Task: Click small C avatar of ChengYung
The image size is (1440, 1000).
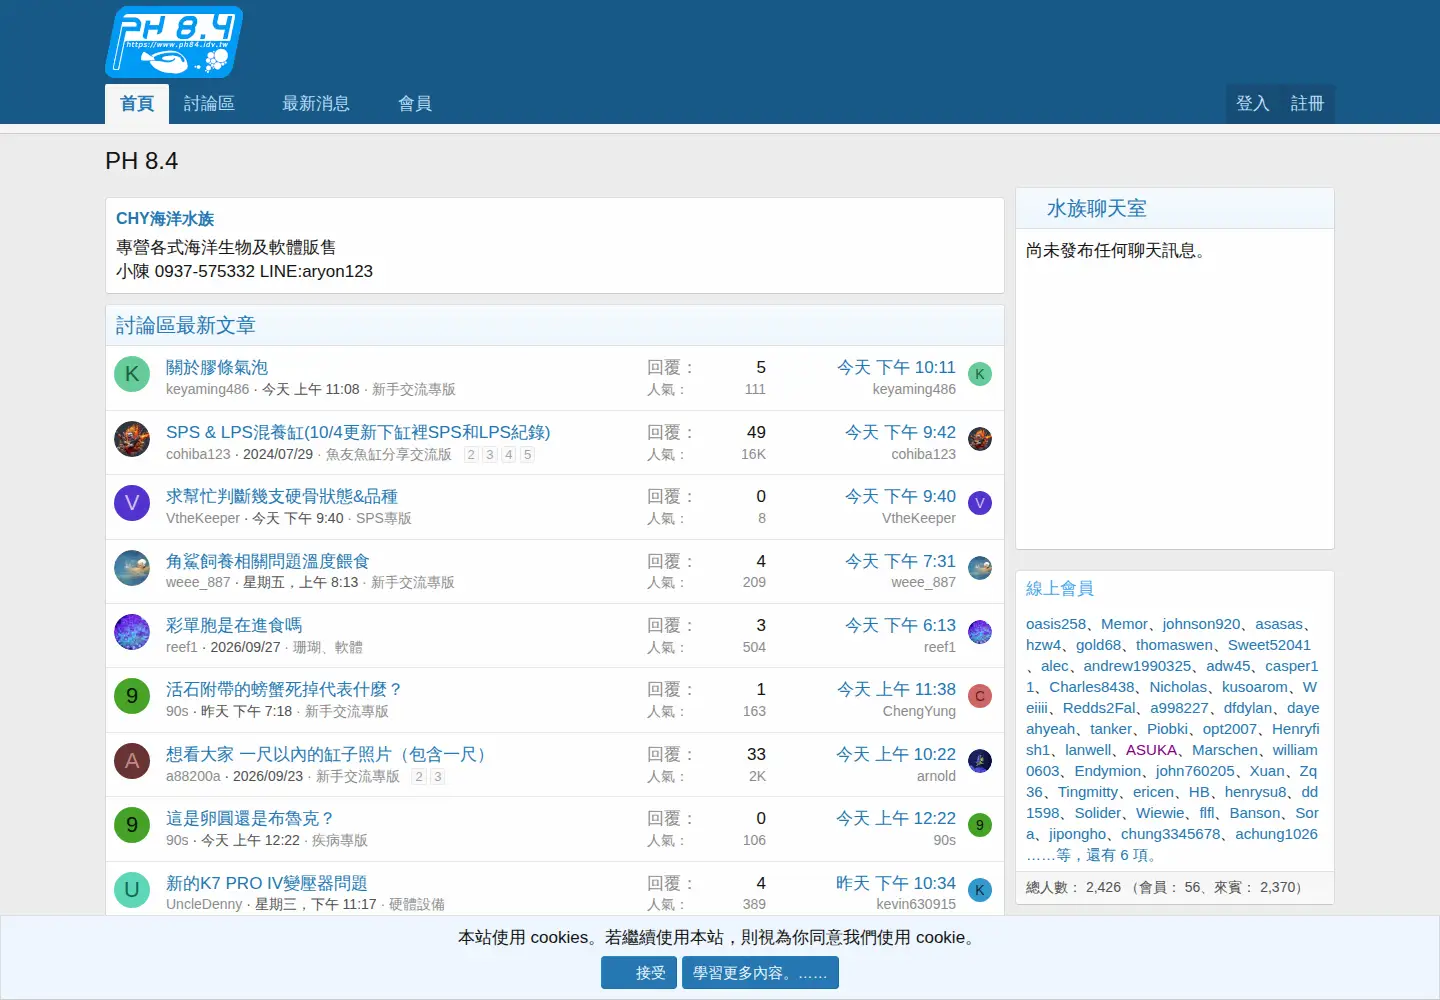Action: (980, 696)
